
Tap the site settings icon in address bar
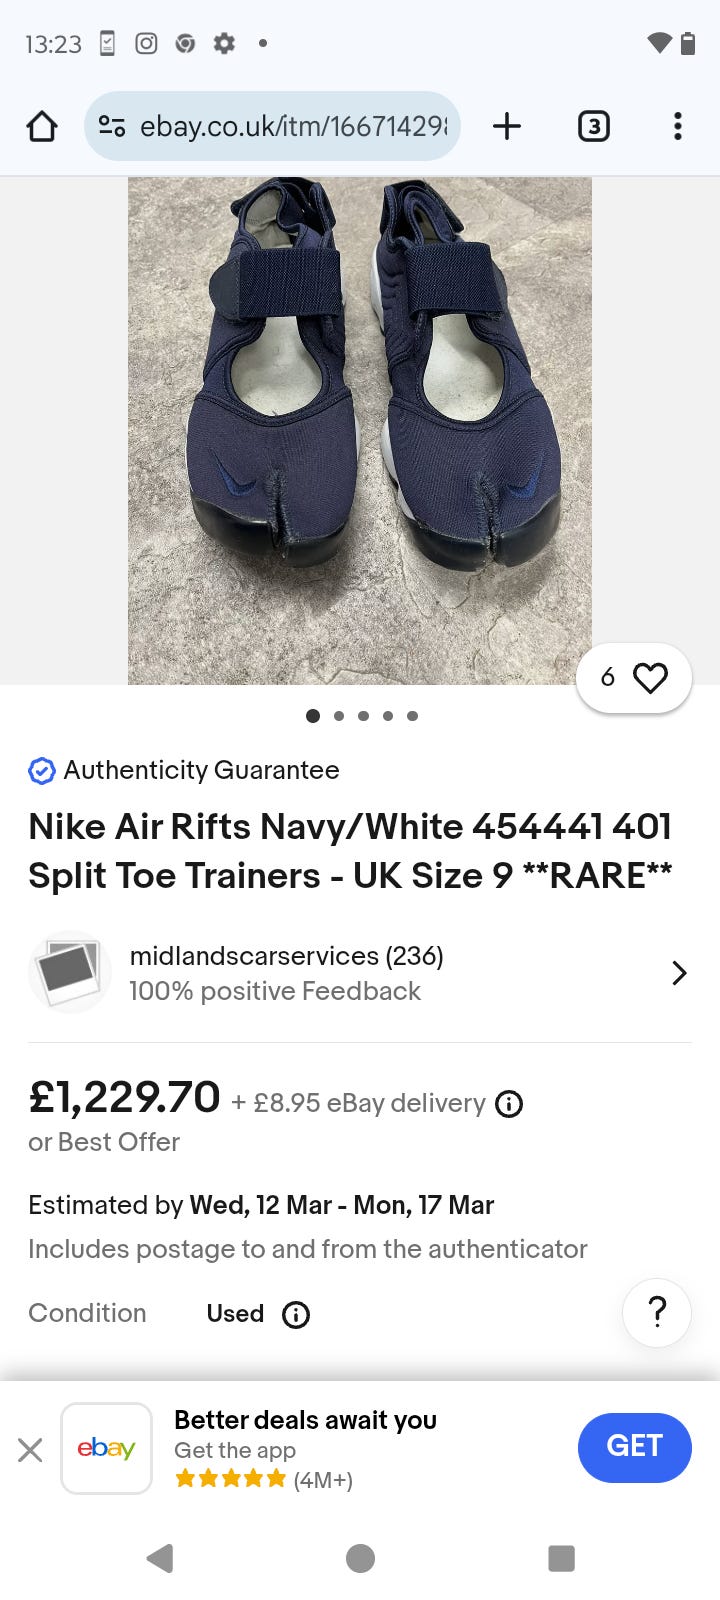click(112, 127)
